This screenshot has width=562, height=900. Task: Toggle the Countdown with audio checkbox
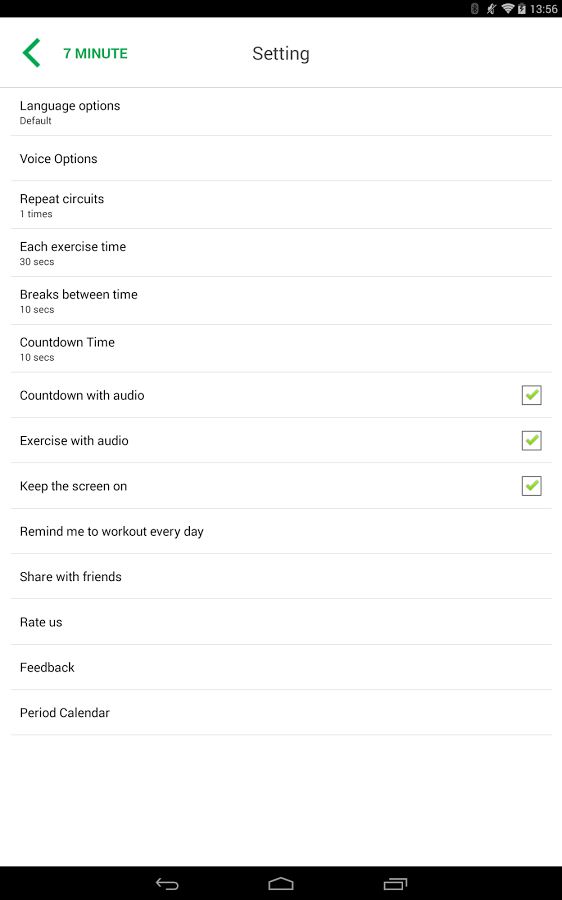[x=532, y=395]
